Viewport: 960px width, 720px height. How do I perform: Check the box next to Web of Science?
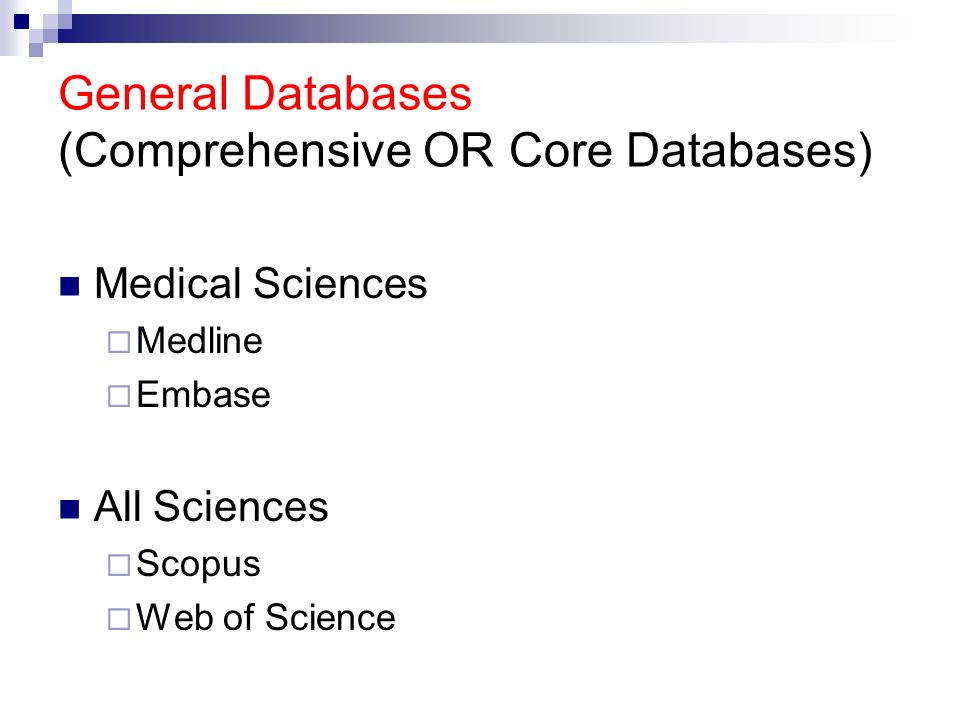[x=119, y=619]
